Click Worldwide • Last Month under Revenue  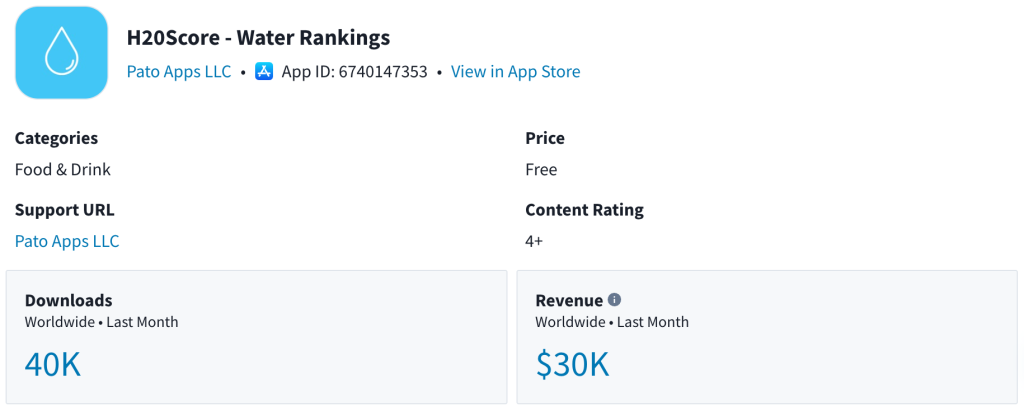(612, 322)
